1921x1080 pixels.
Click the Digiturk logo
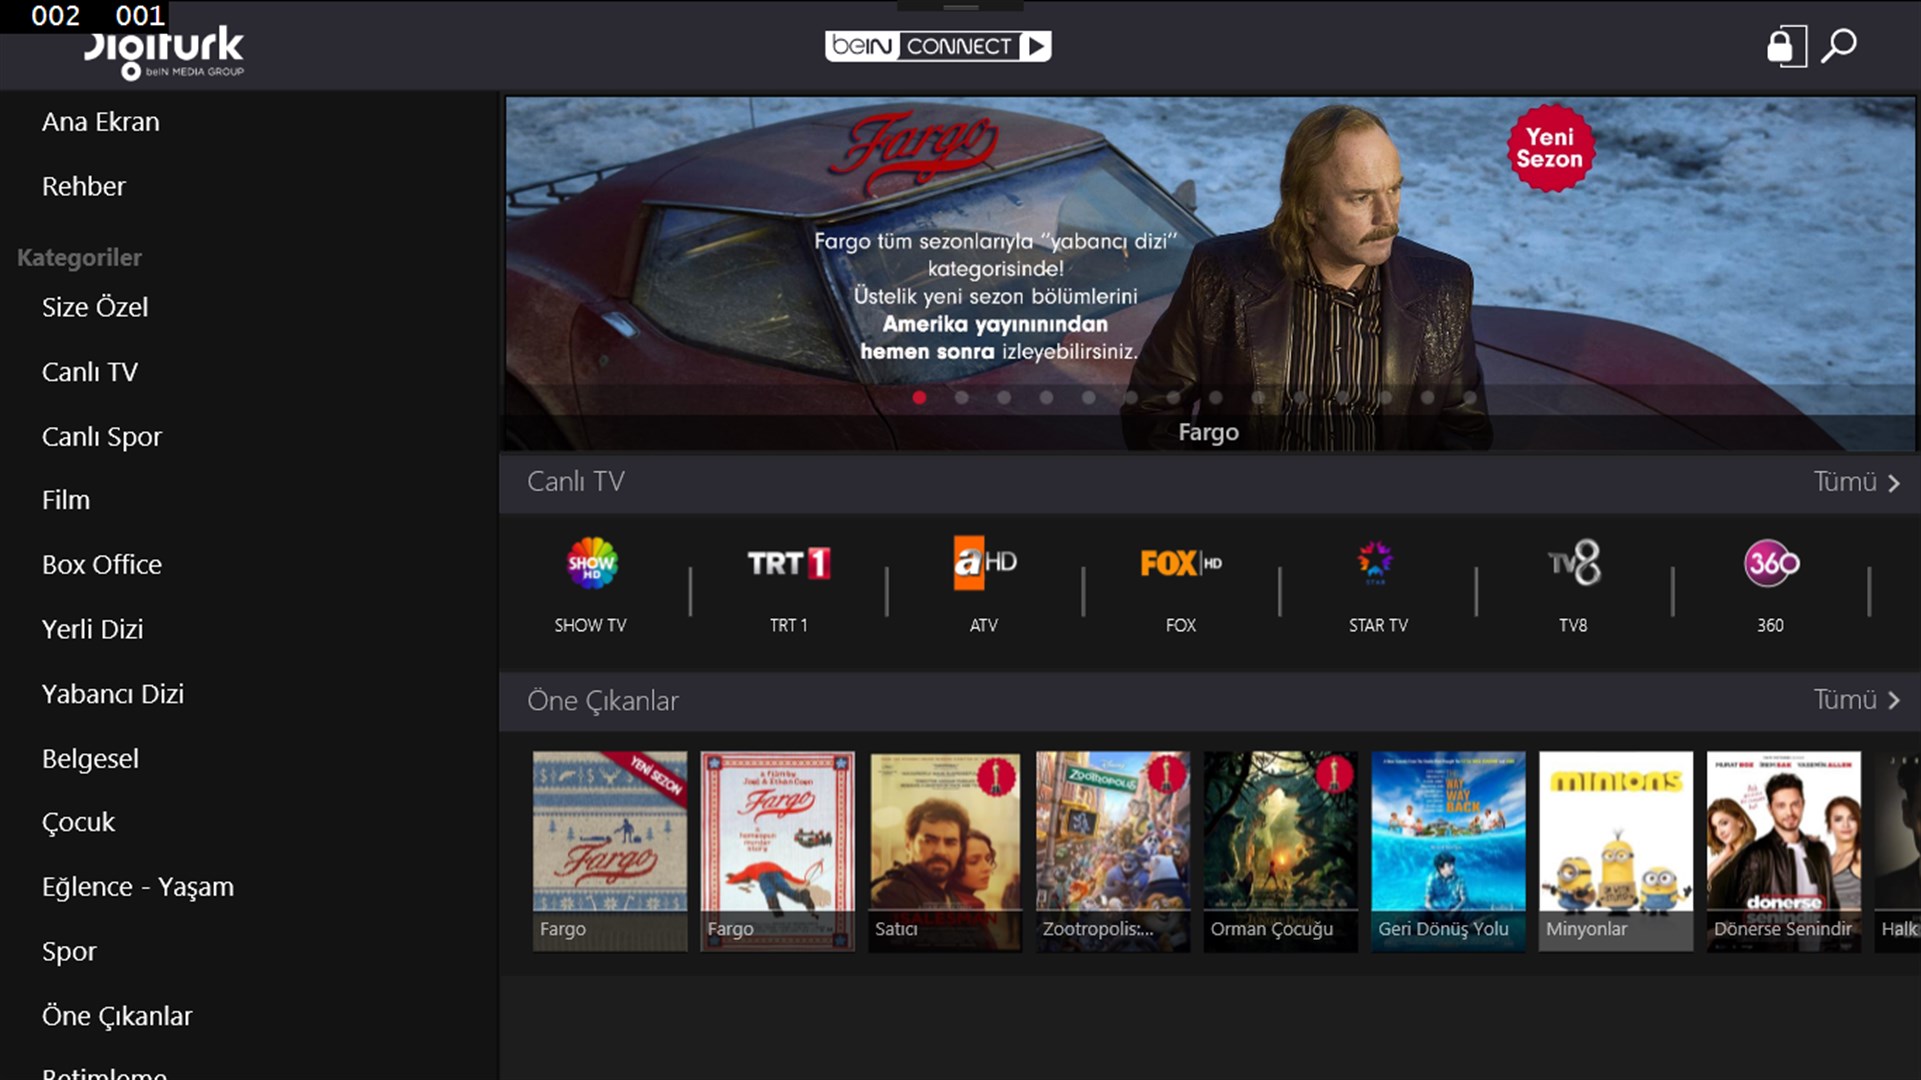(x=164, y=52)
